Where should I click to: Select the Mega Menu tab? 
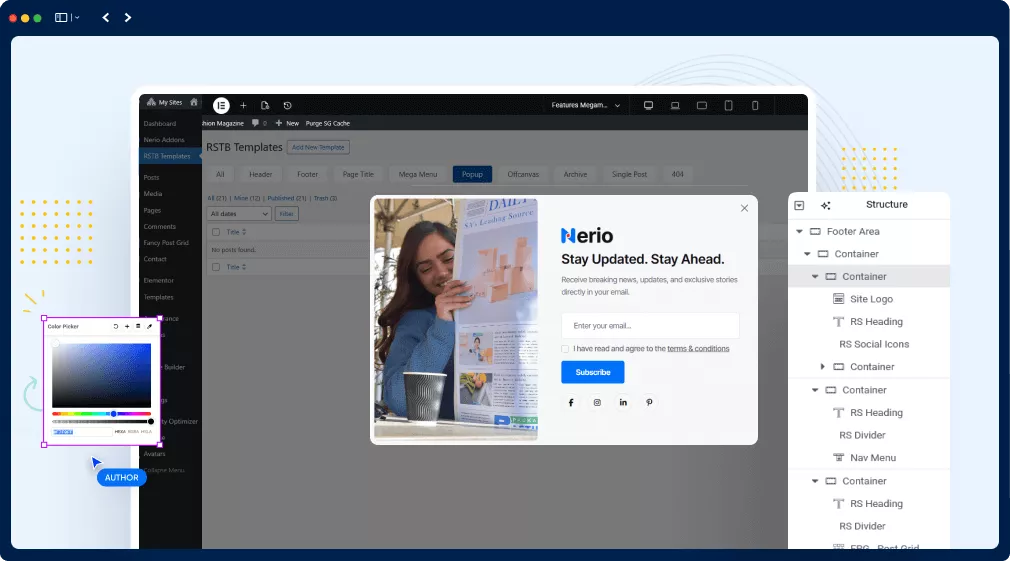(x=417, y=175)
